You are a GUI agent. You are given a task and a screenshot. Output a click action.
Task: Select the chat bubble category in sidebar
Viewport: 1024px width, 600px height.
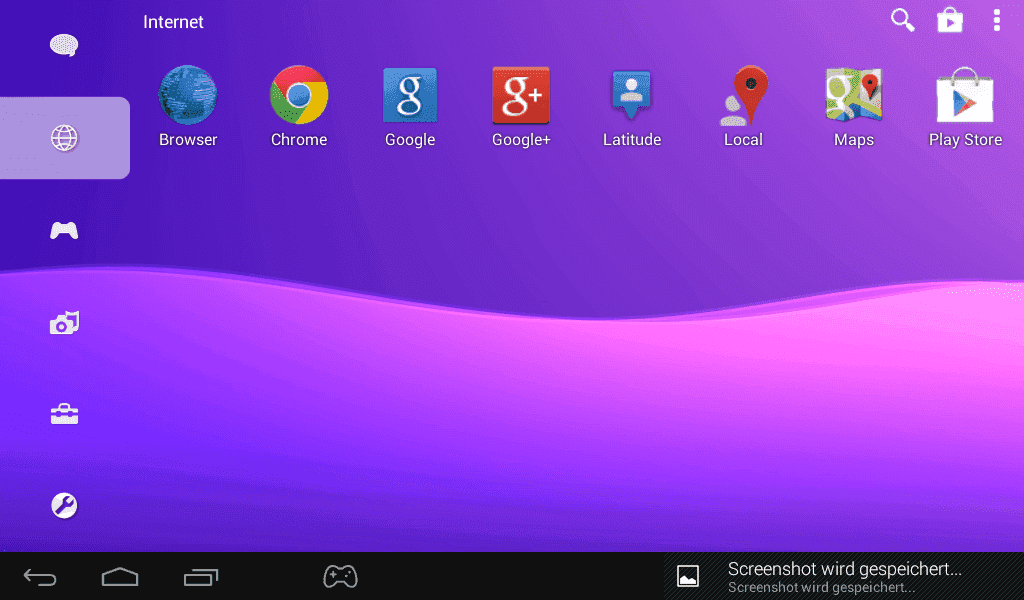click(64, 45)
